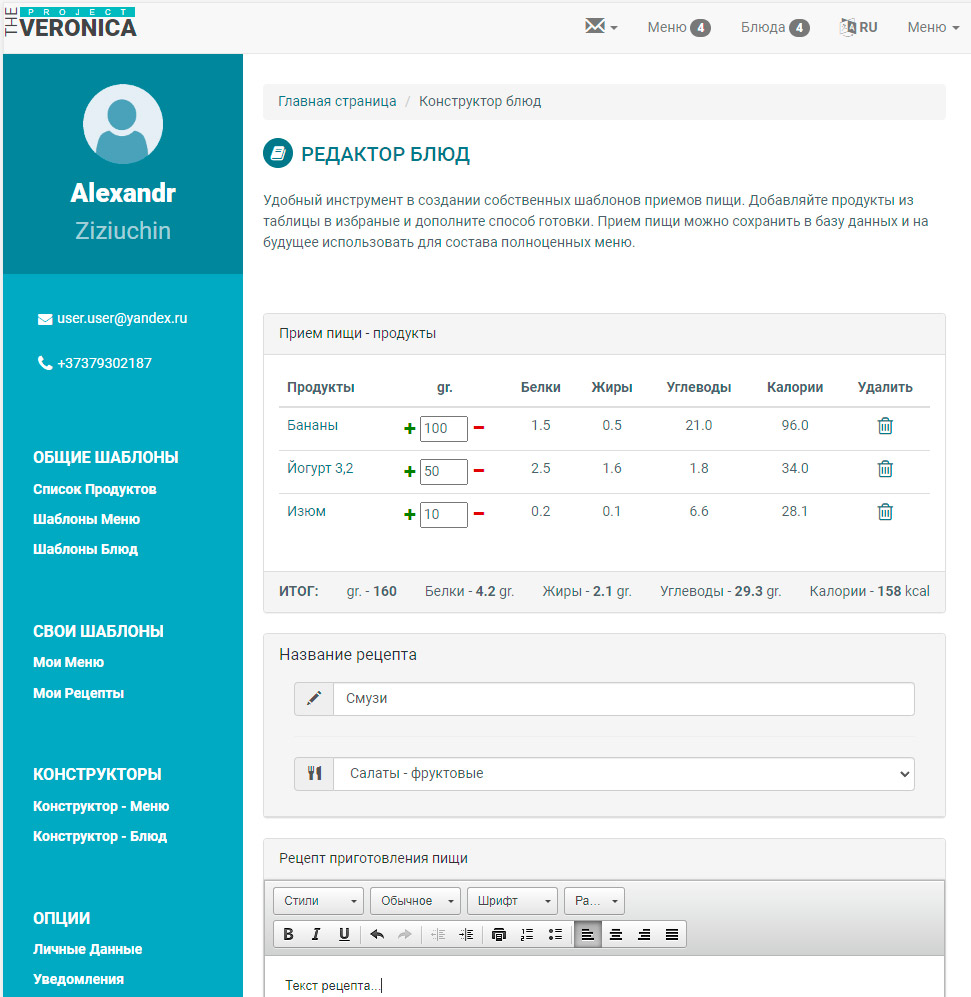Toggle underline formatting in recipe editor
The width and height of the screenshot is (971, 997).
344,935
